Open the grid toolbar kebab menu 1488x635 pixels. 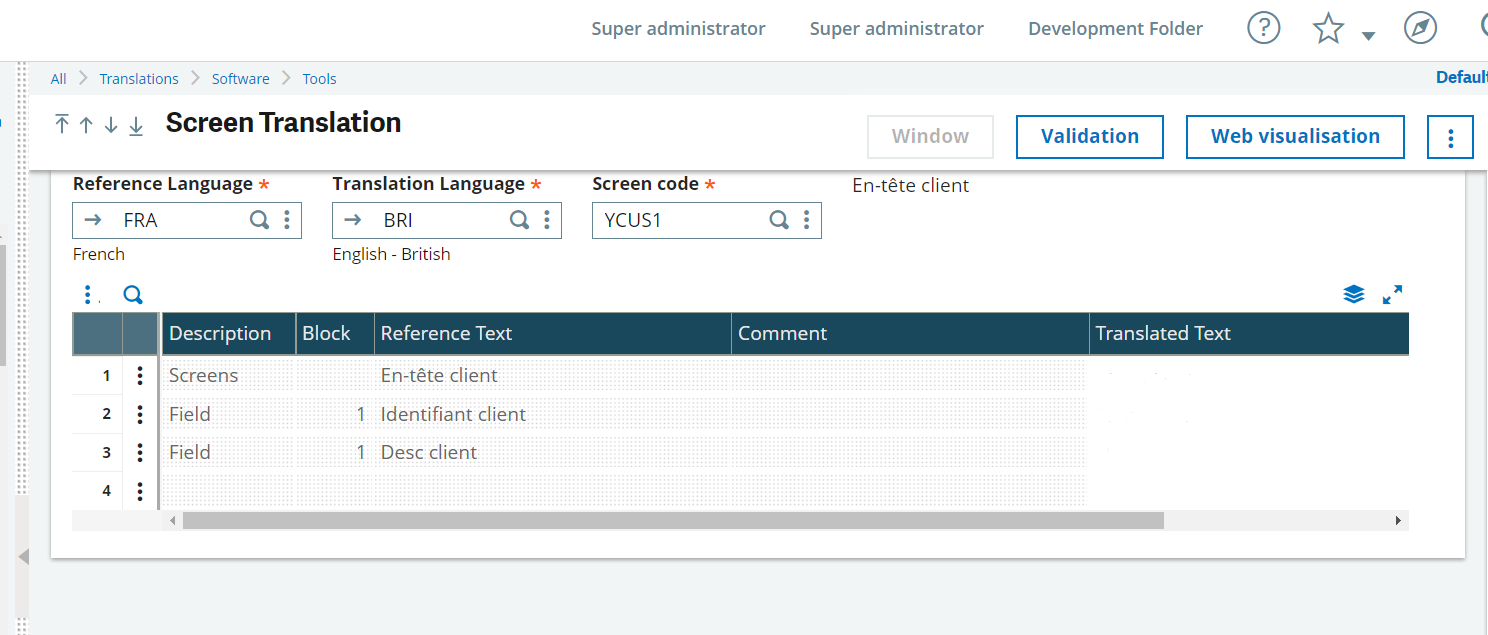88,294
